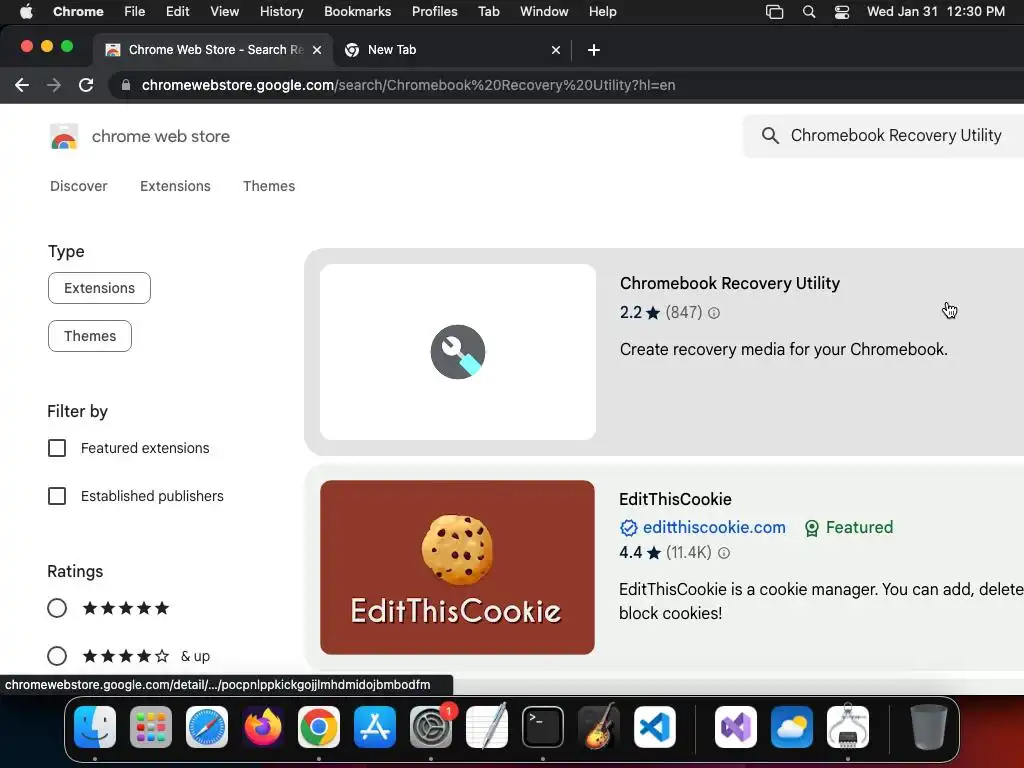Open Chromebook Recovery Utility title link

729,283
